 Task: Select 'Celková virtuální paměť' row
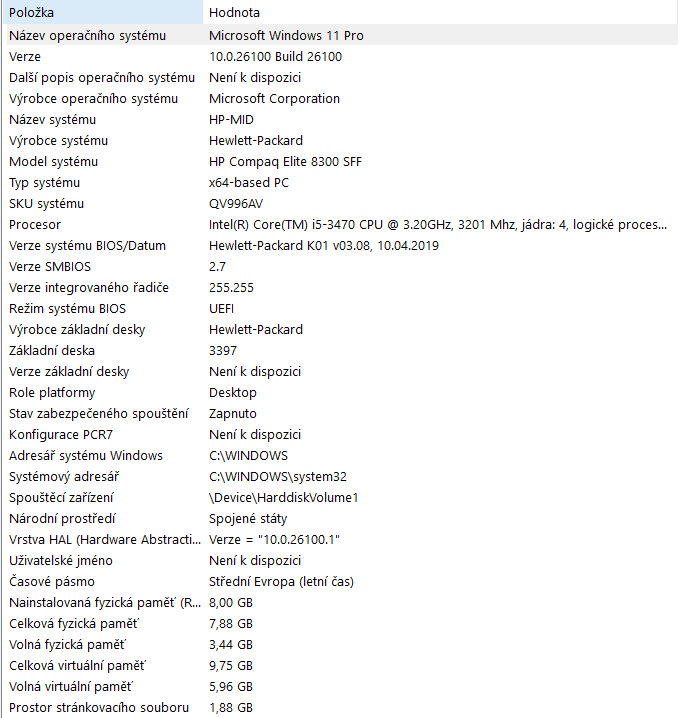(340, 667)
